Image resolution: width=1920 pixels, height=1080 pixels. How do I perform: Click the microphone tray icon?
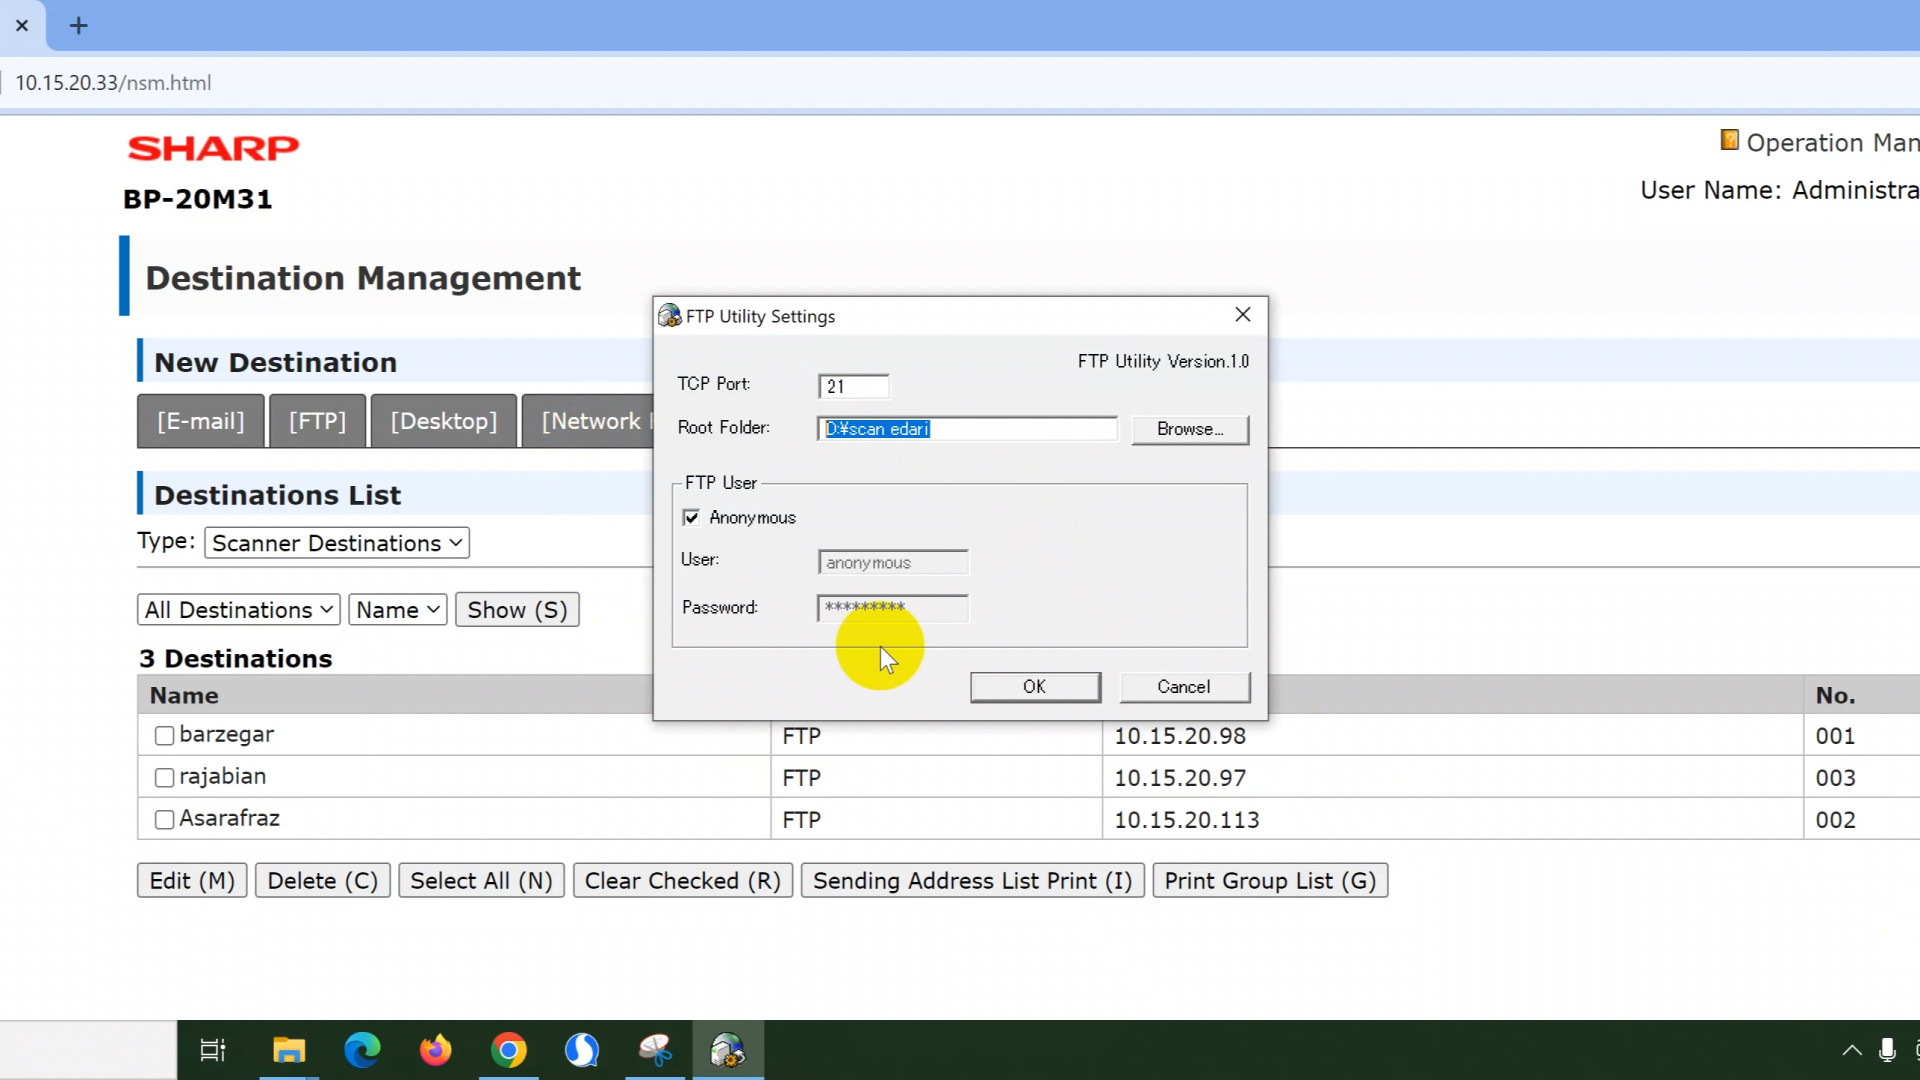(1887, 1050)
